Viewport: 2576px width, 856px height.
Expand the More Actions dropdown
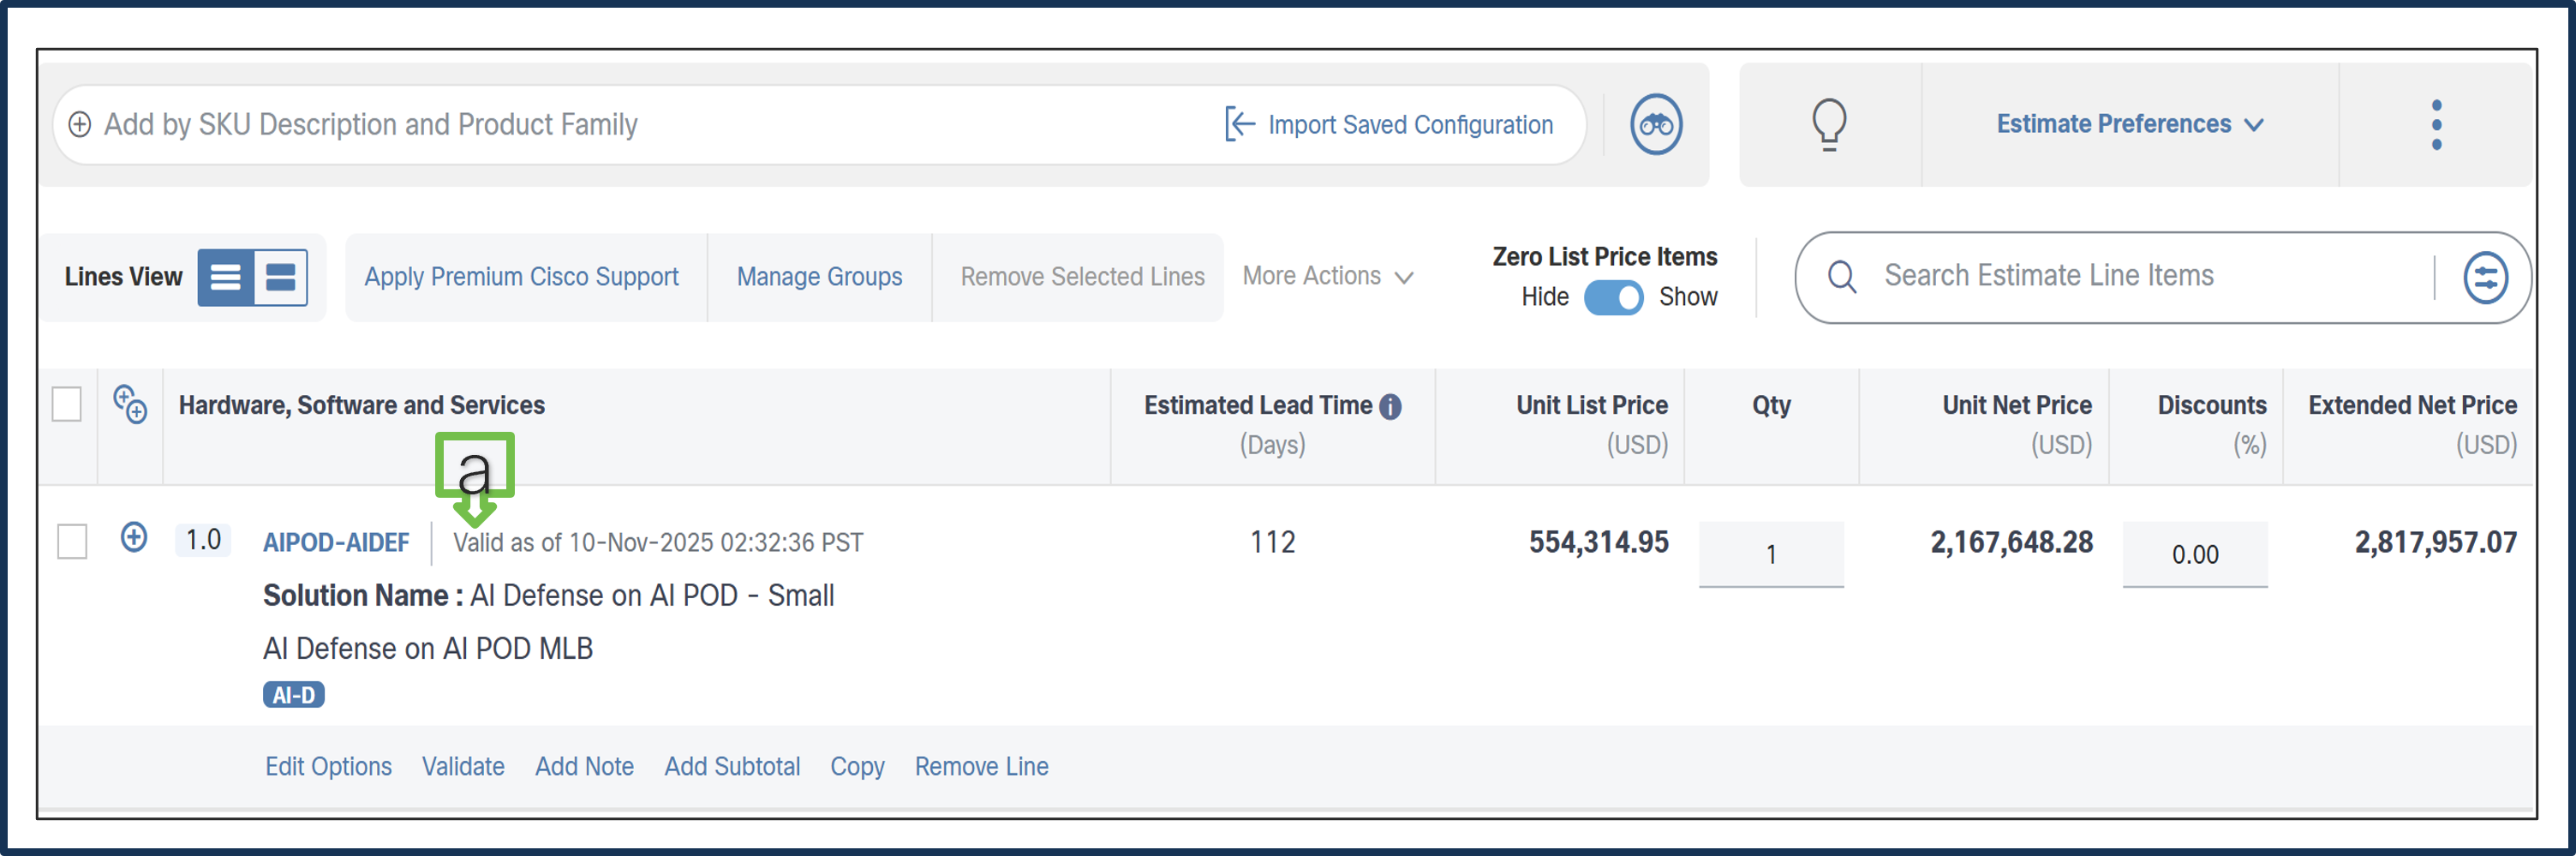[1327, 276]
